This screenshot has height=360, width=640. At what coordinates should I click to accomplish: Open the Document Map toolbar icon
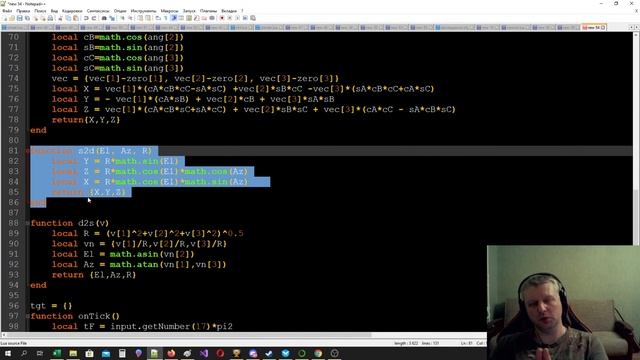click(189, 18)
